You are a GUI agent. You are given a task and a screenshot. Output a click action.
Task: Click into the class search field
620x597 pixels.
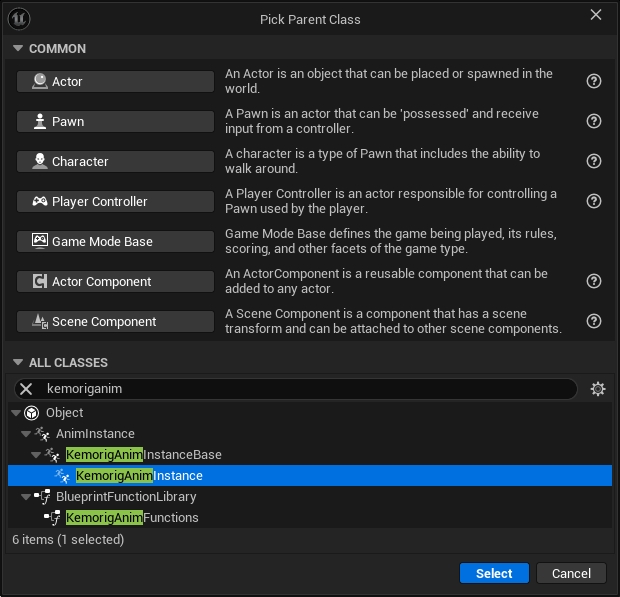pyautogui.click(x=300, y=389)
